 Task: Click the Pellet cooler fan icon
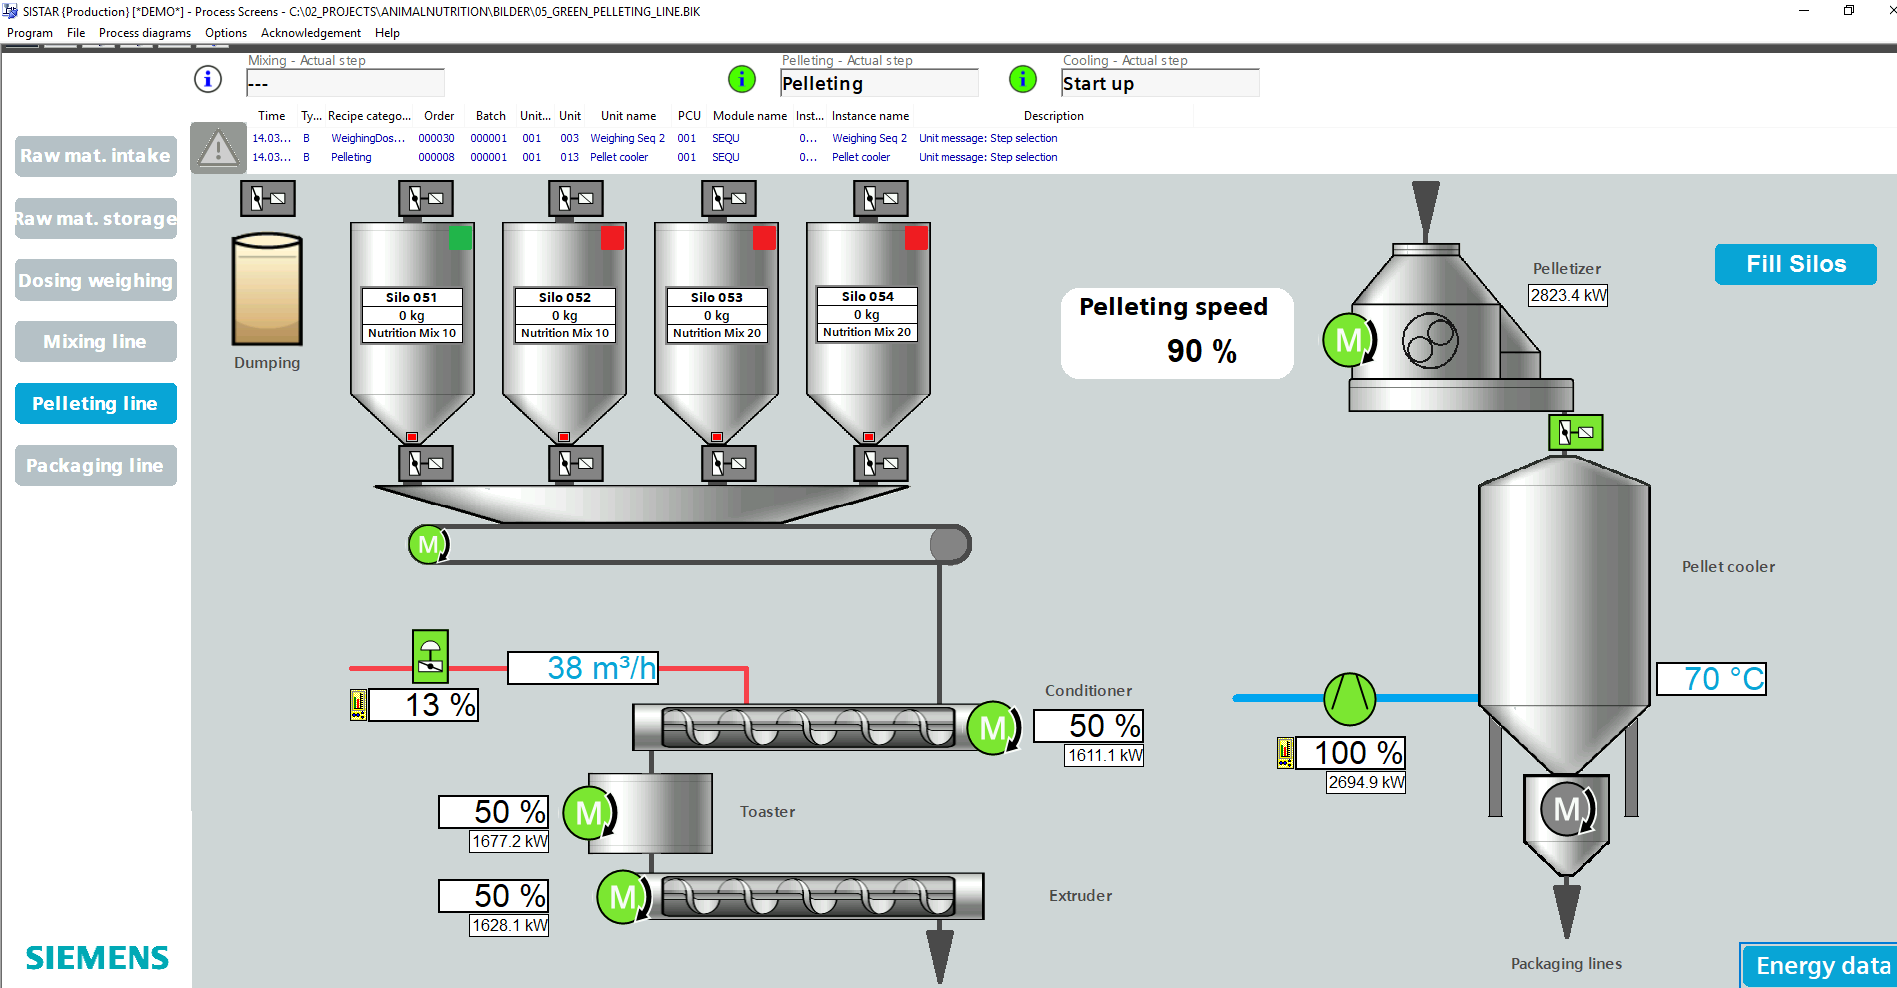(x=1349, y=698)
